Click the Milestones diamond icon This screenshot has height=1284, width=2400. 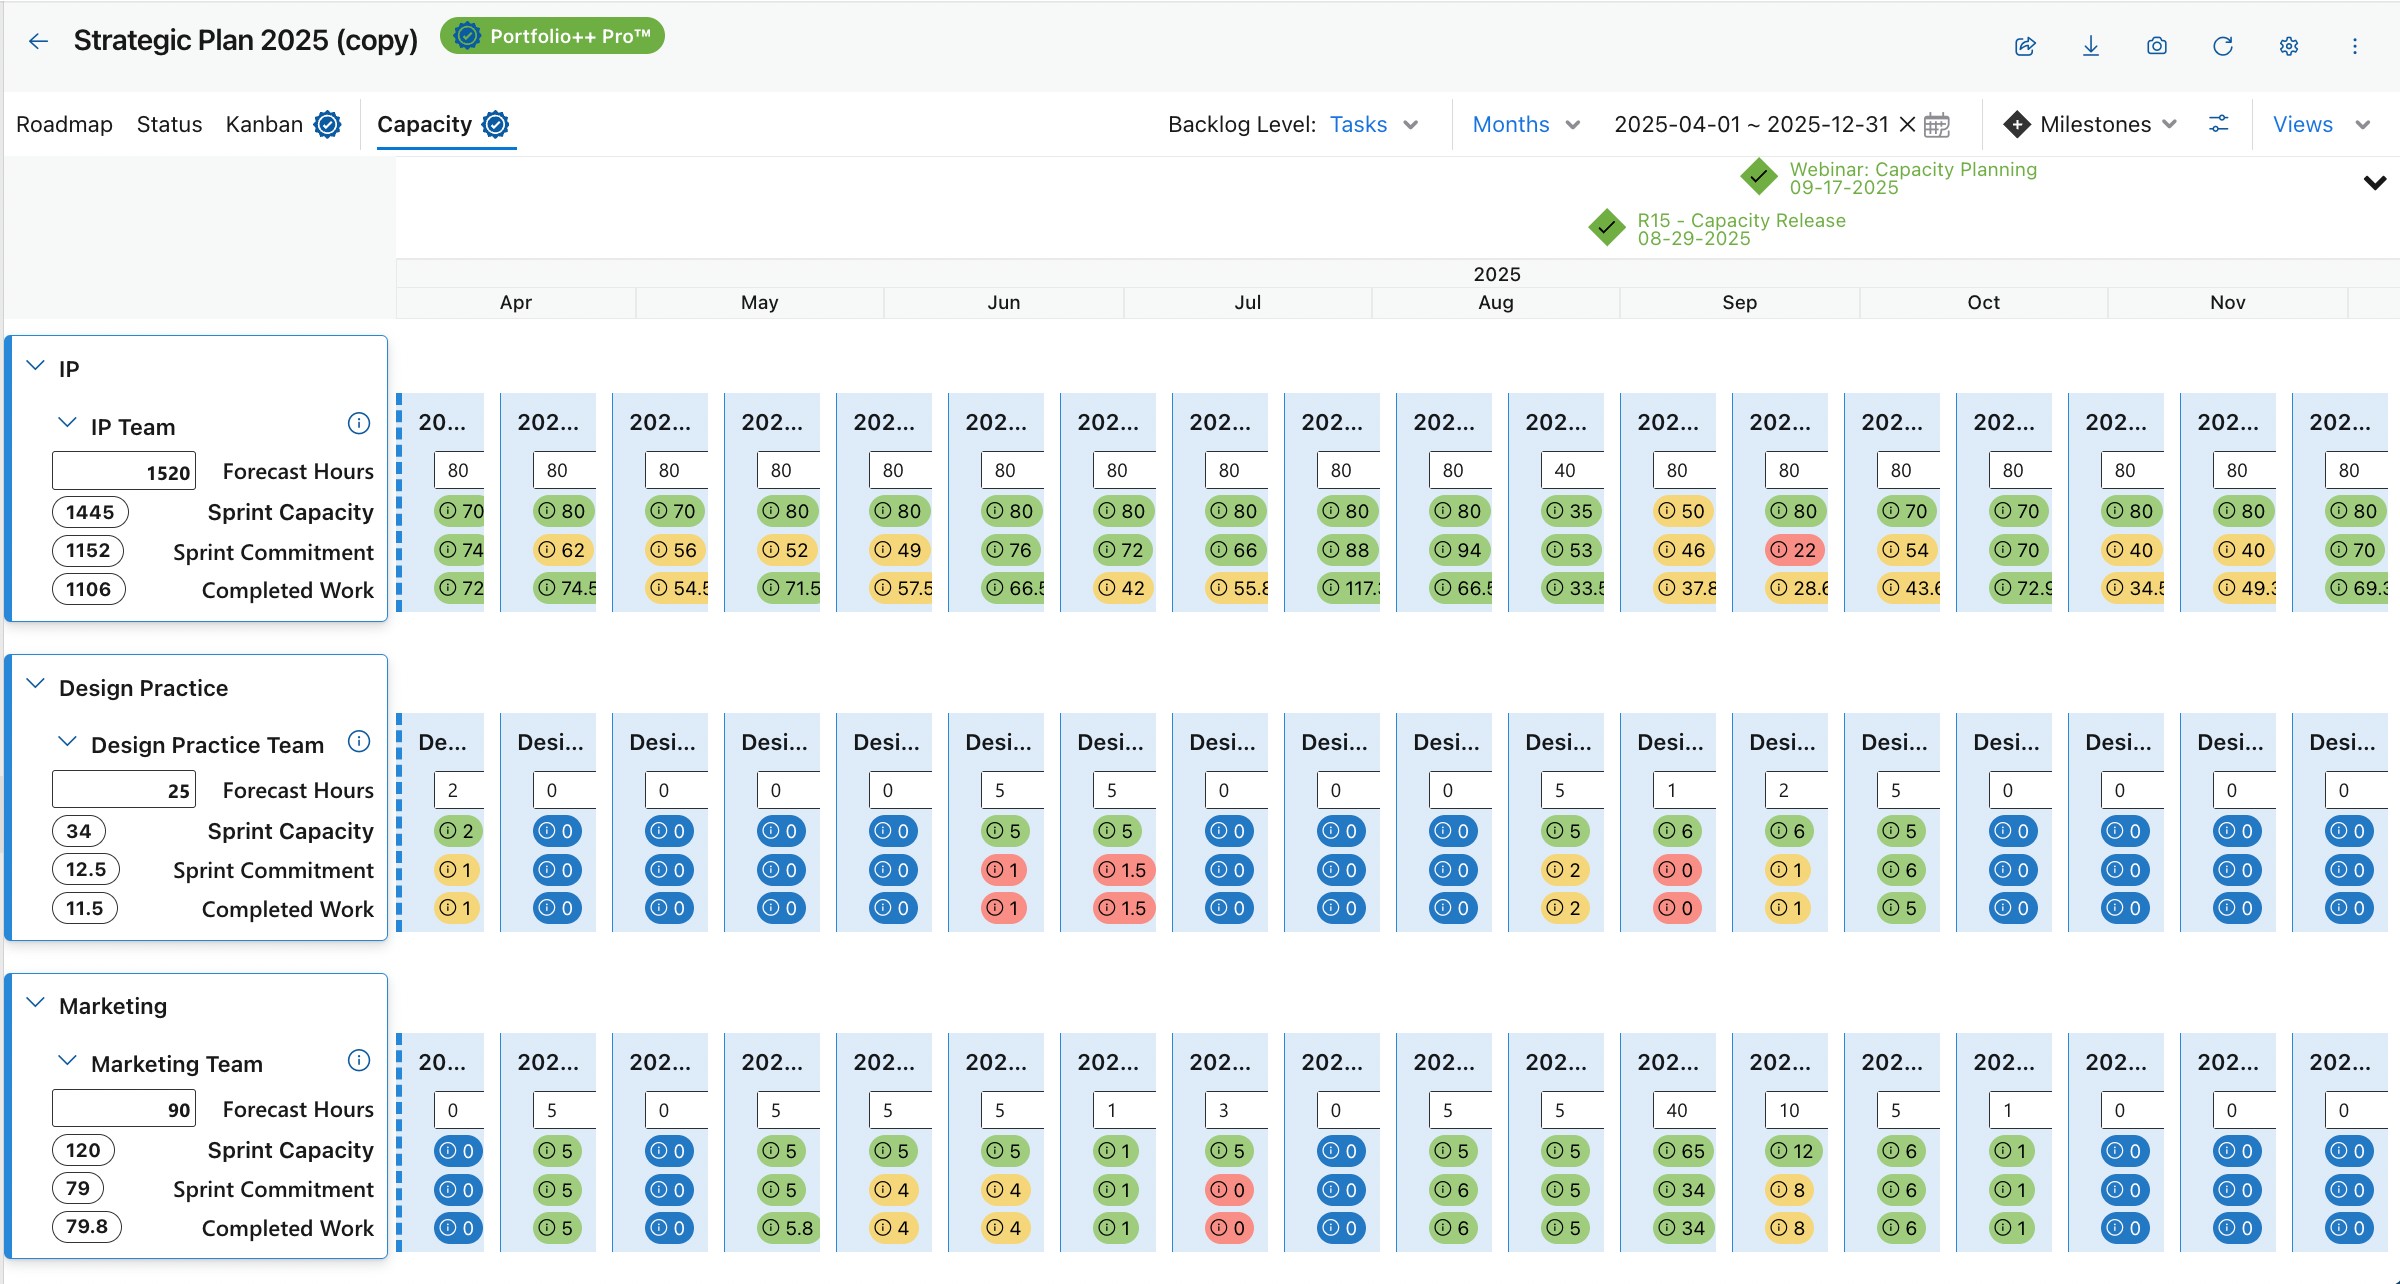tap(2017, 124)
